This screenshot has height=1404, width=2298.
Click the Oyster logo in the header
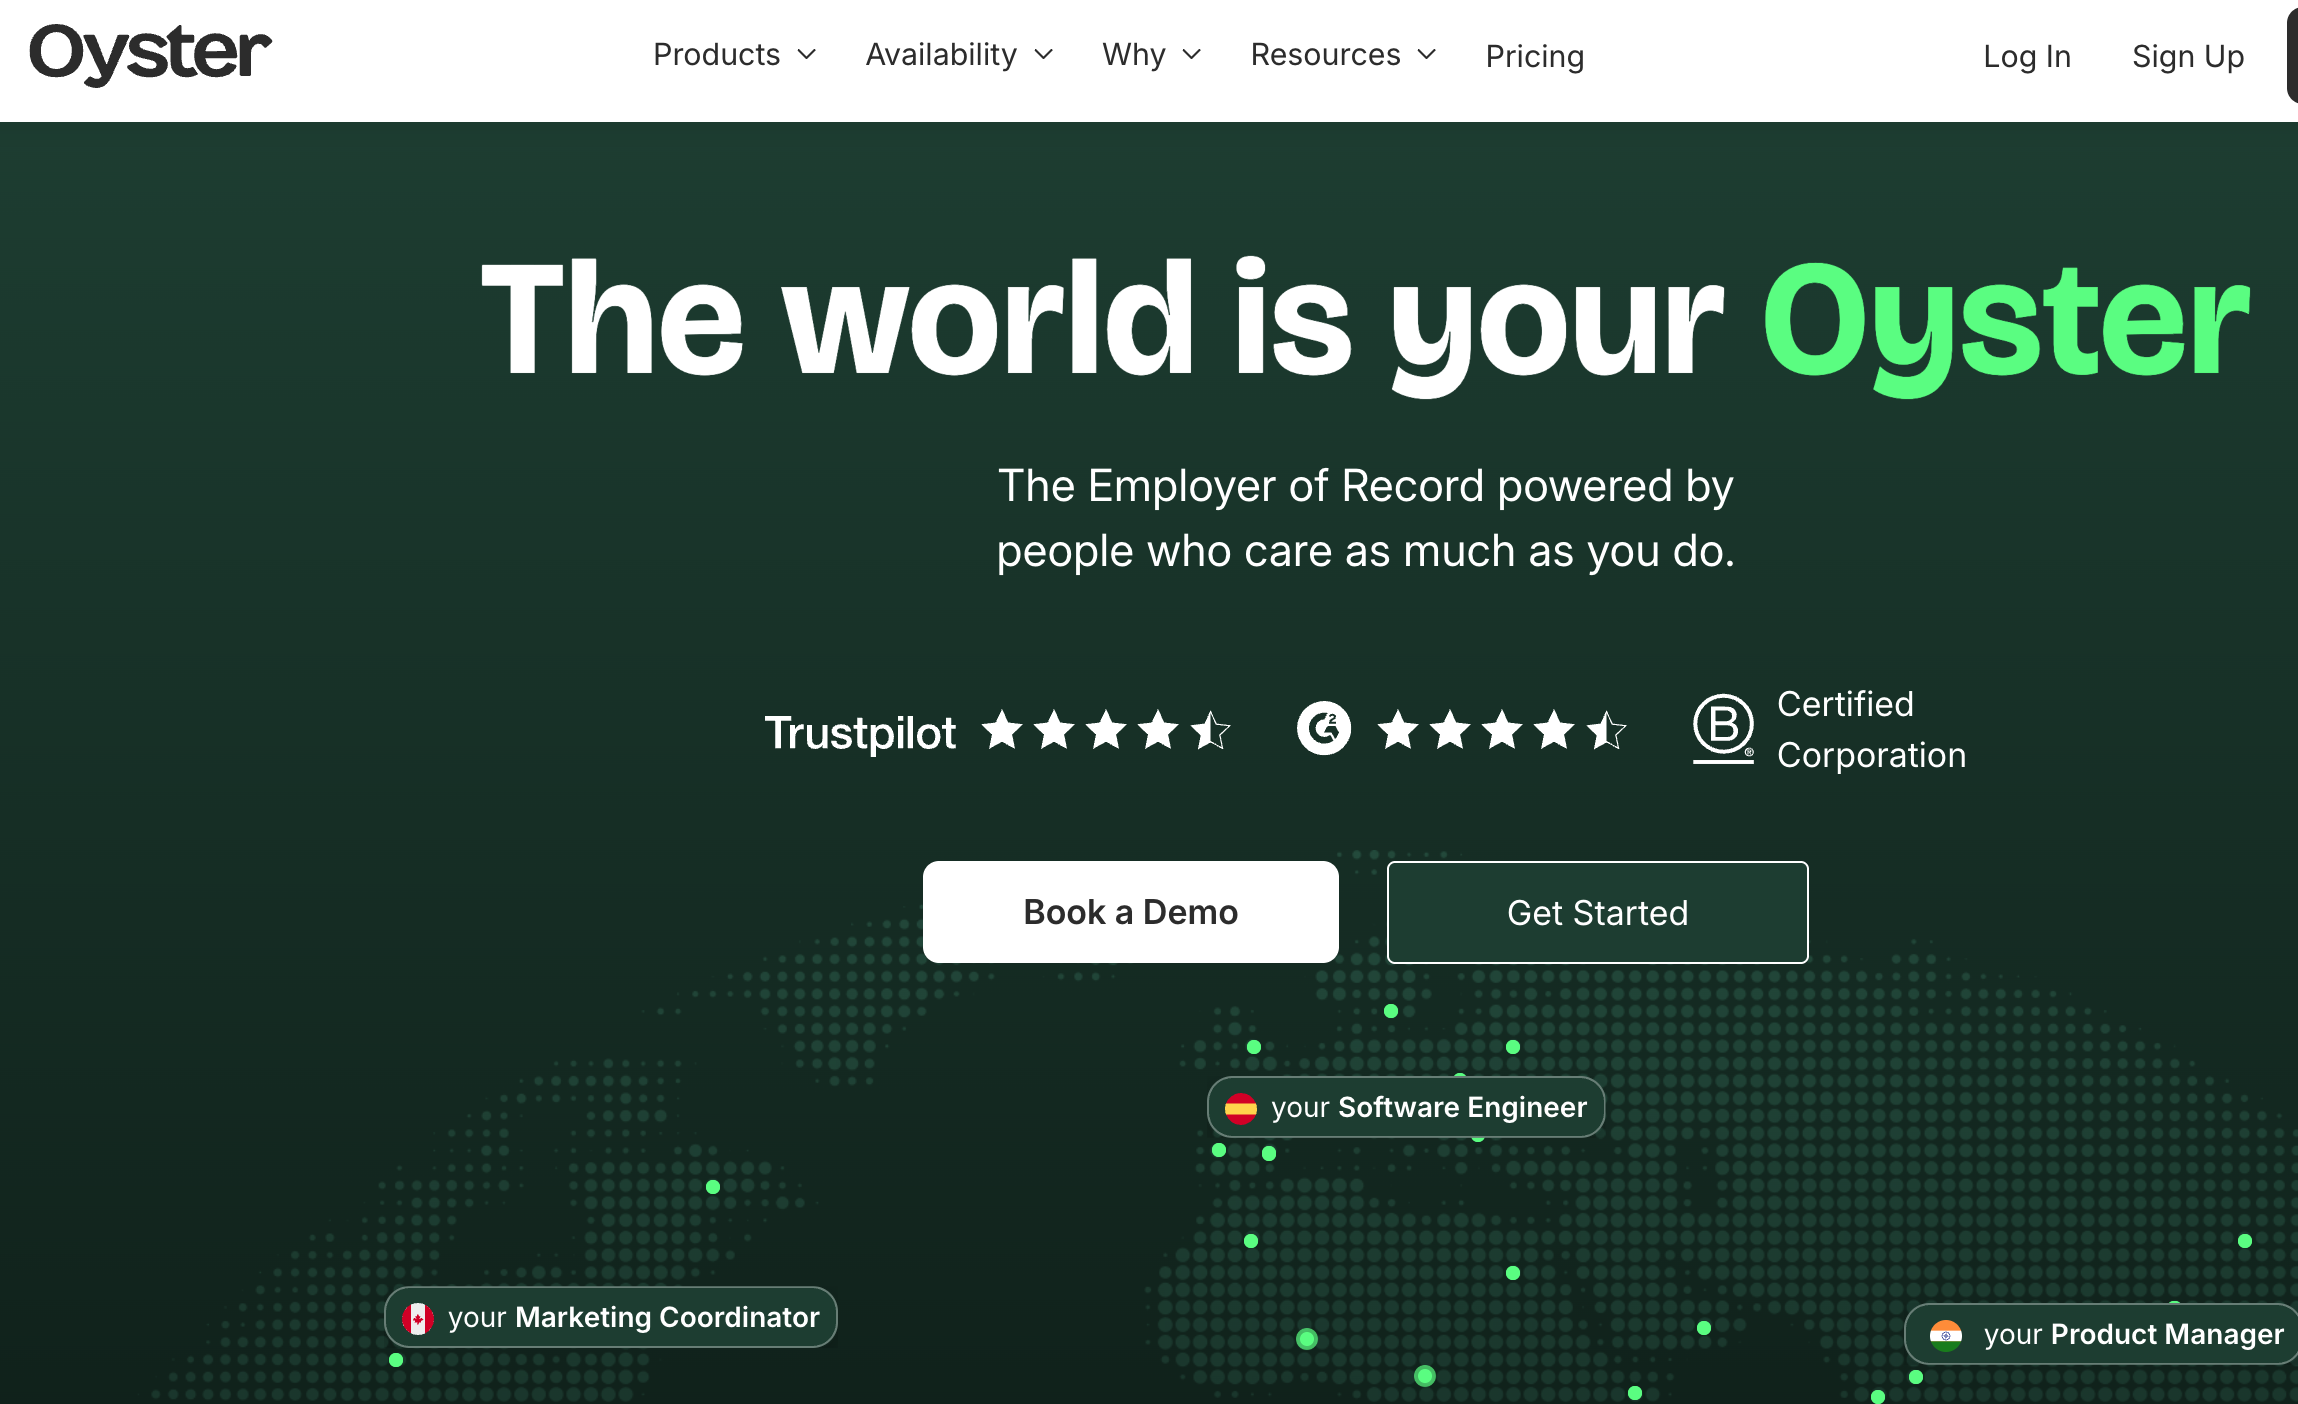[x=150, y=54]
